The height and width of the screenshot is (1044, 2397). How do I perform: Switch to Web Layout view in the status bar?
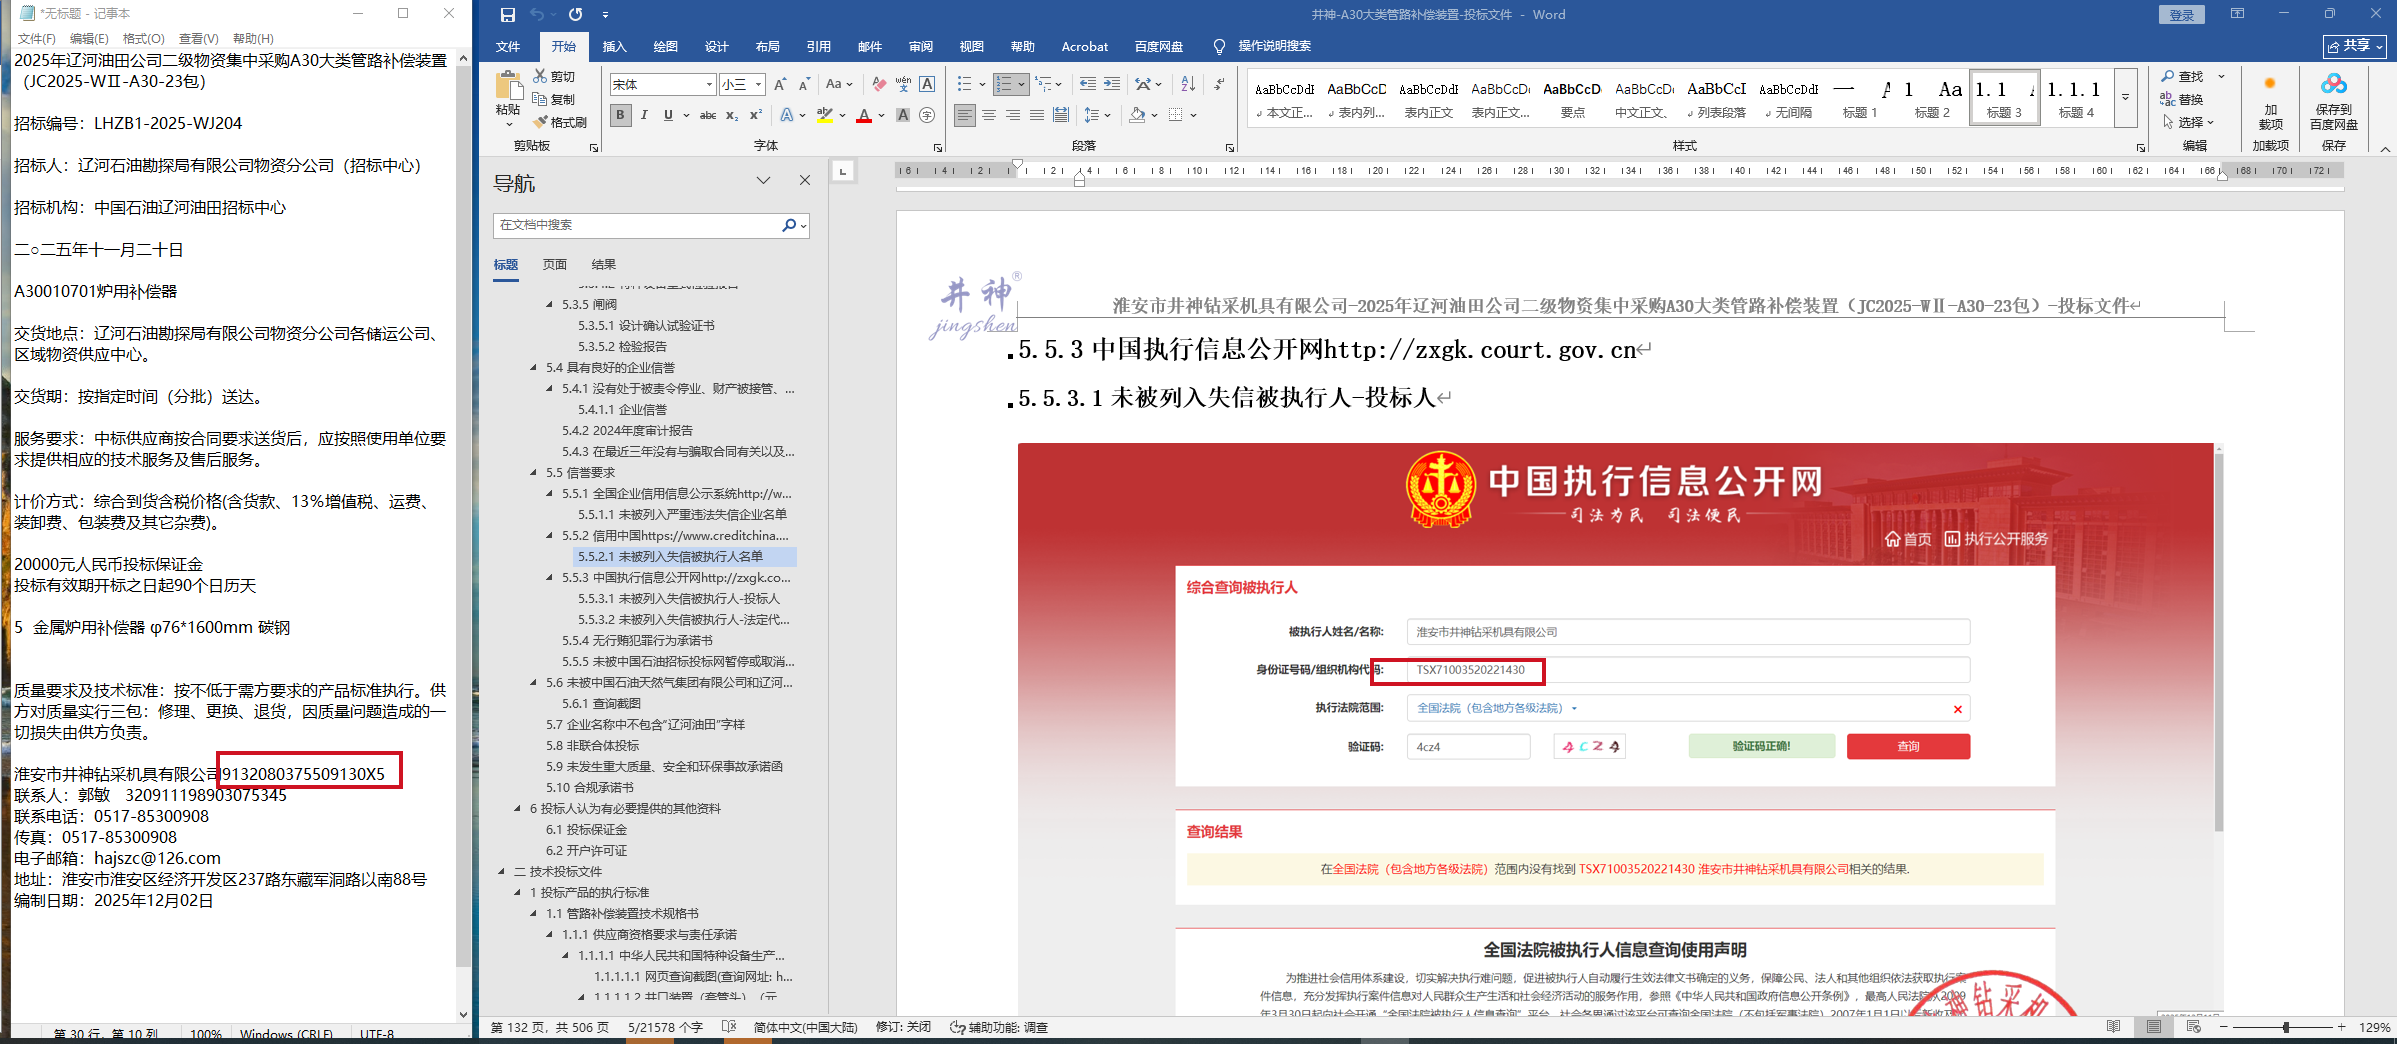tap(2193, 1027)
